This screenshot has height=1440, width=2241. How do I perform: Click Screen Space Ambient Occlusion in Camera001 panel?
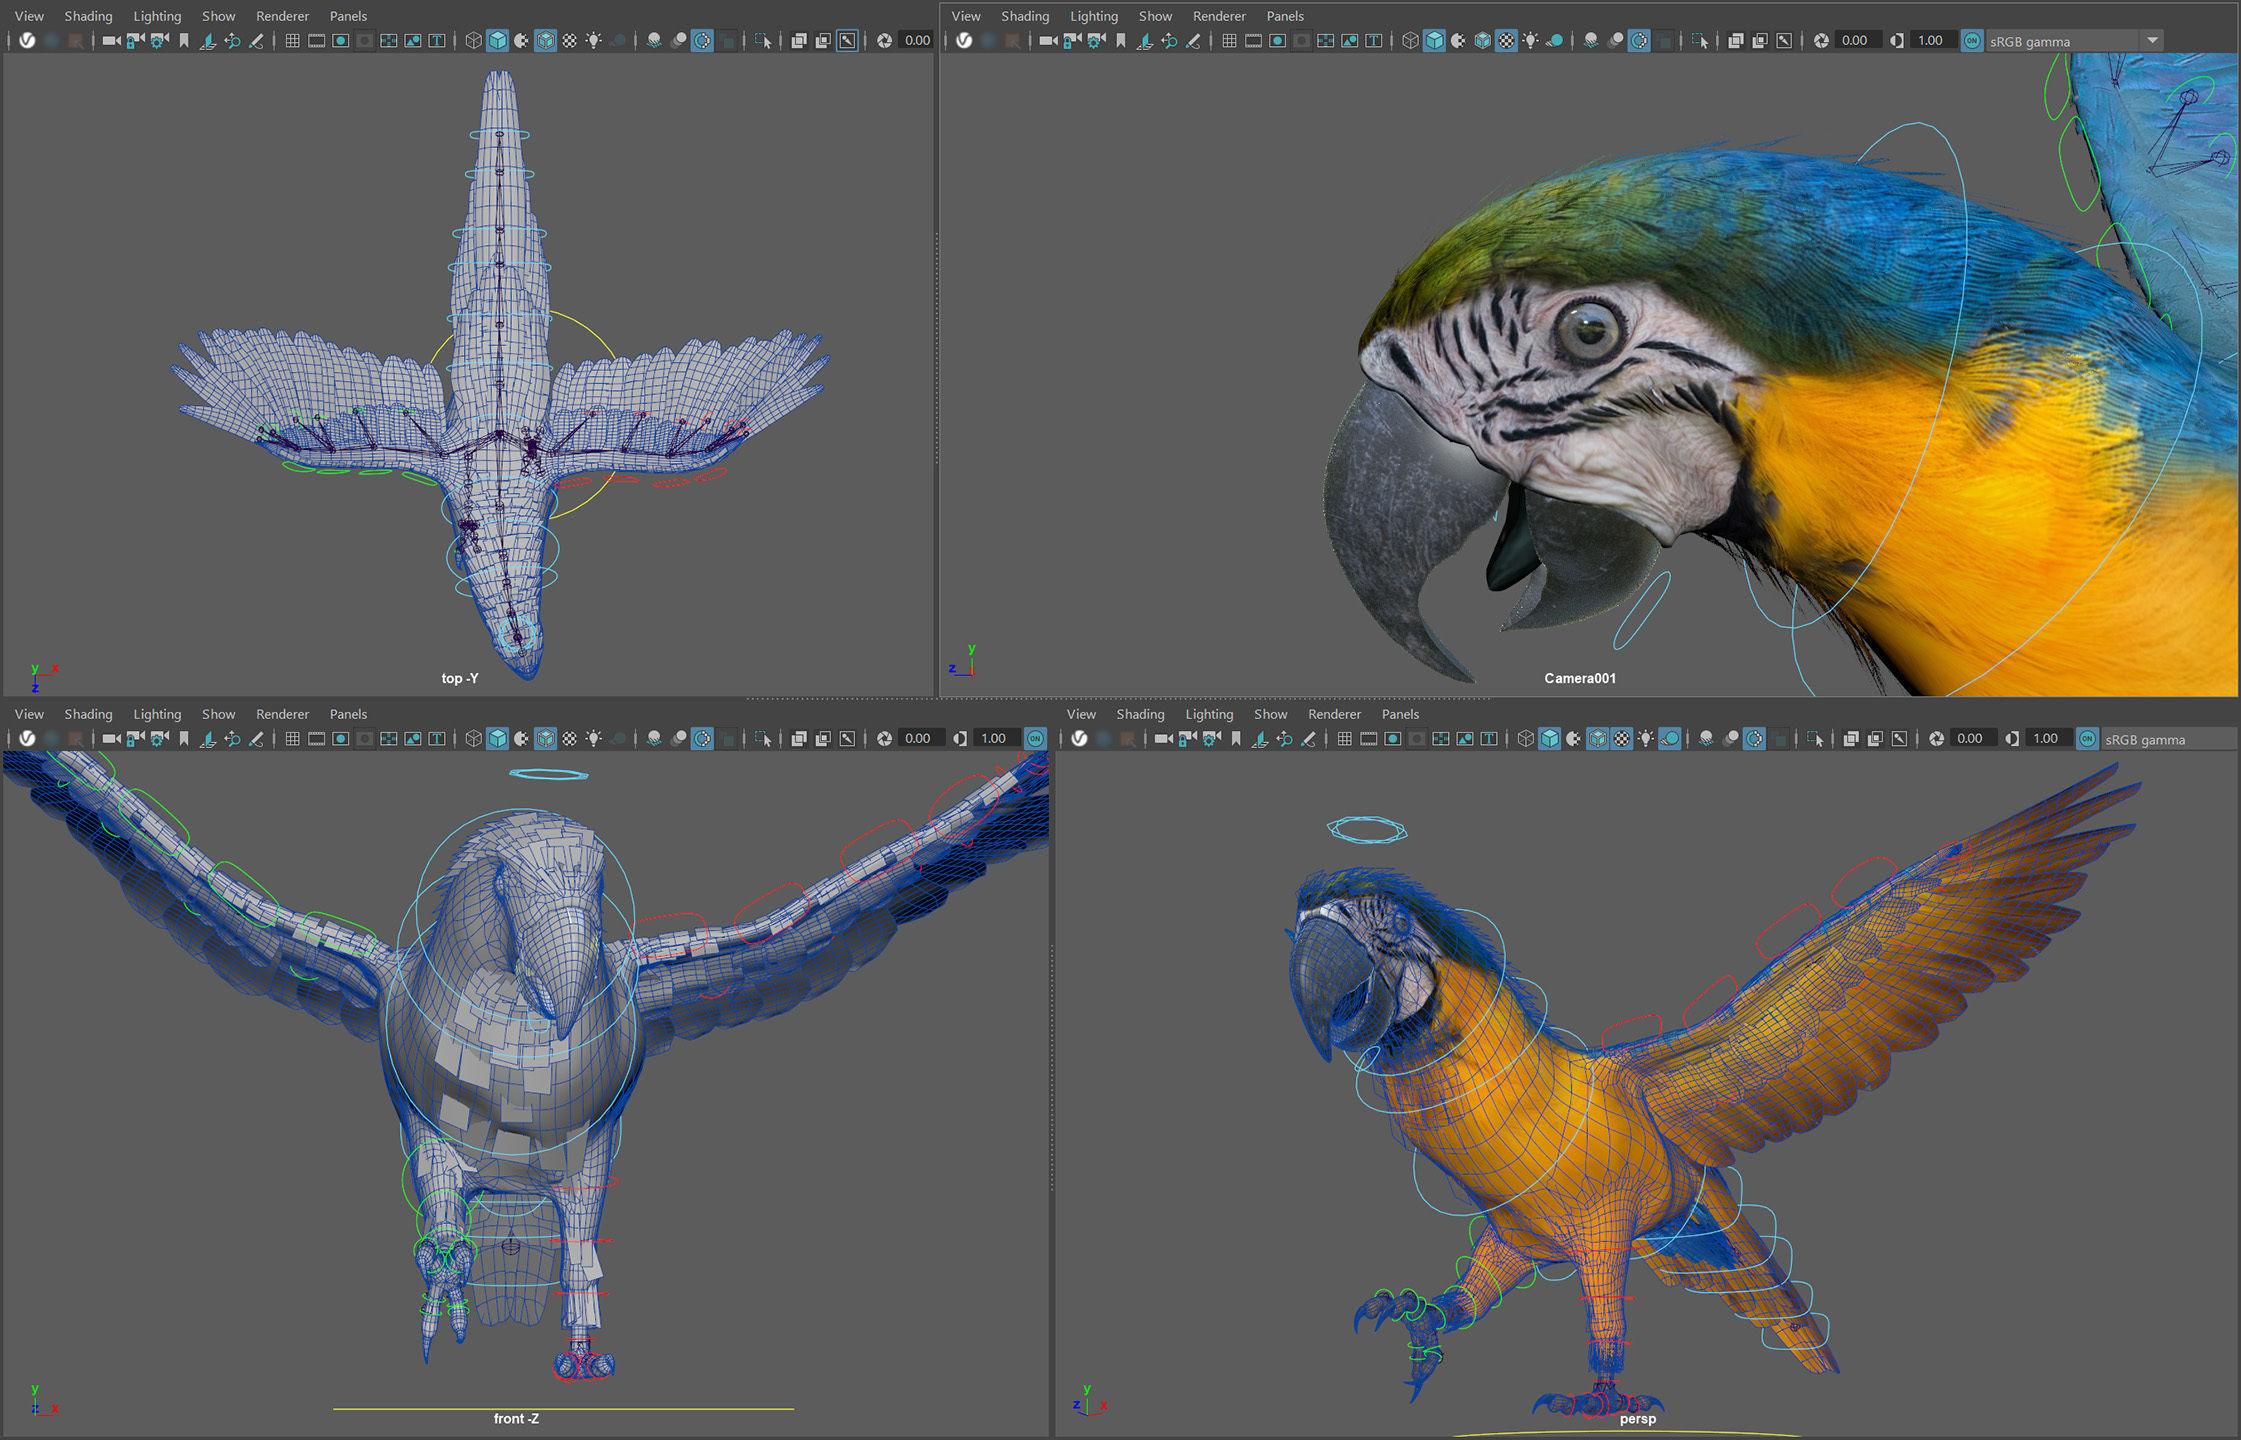(1591, 41)
